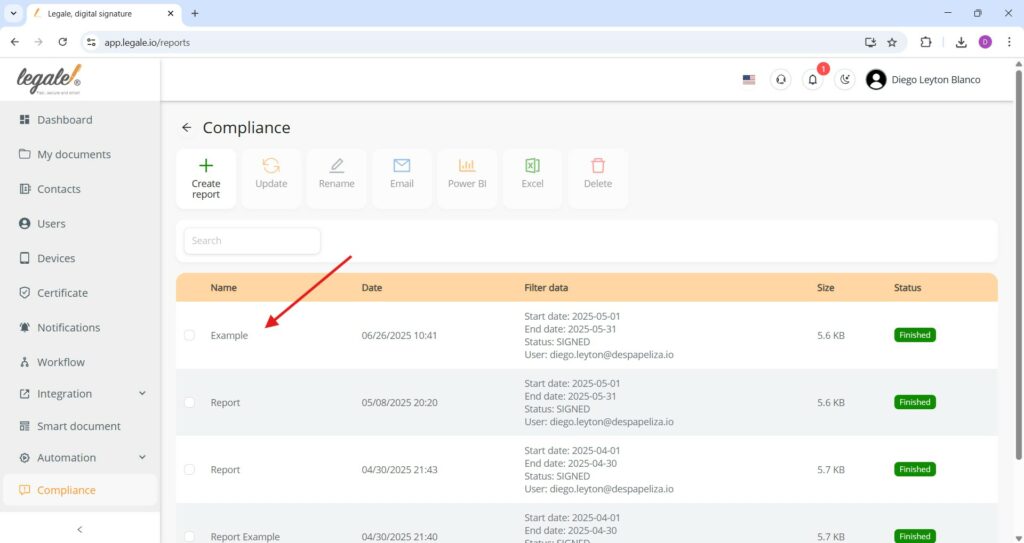Click the Finished badge on the 05/08/2025 row
Image resolution: width=1024 pixels, height=543 pixels.
click(914, 403)
